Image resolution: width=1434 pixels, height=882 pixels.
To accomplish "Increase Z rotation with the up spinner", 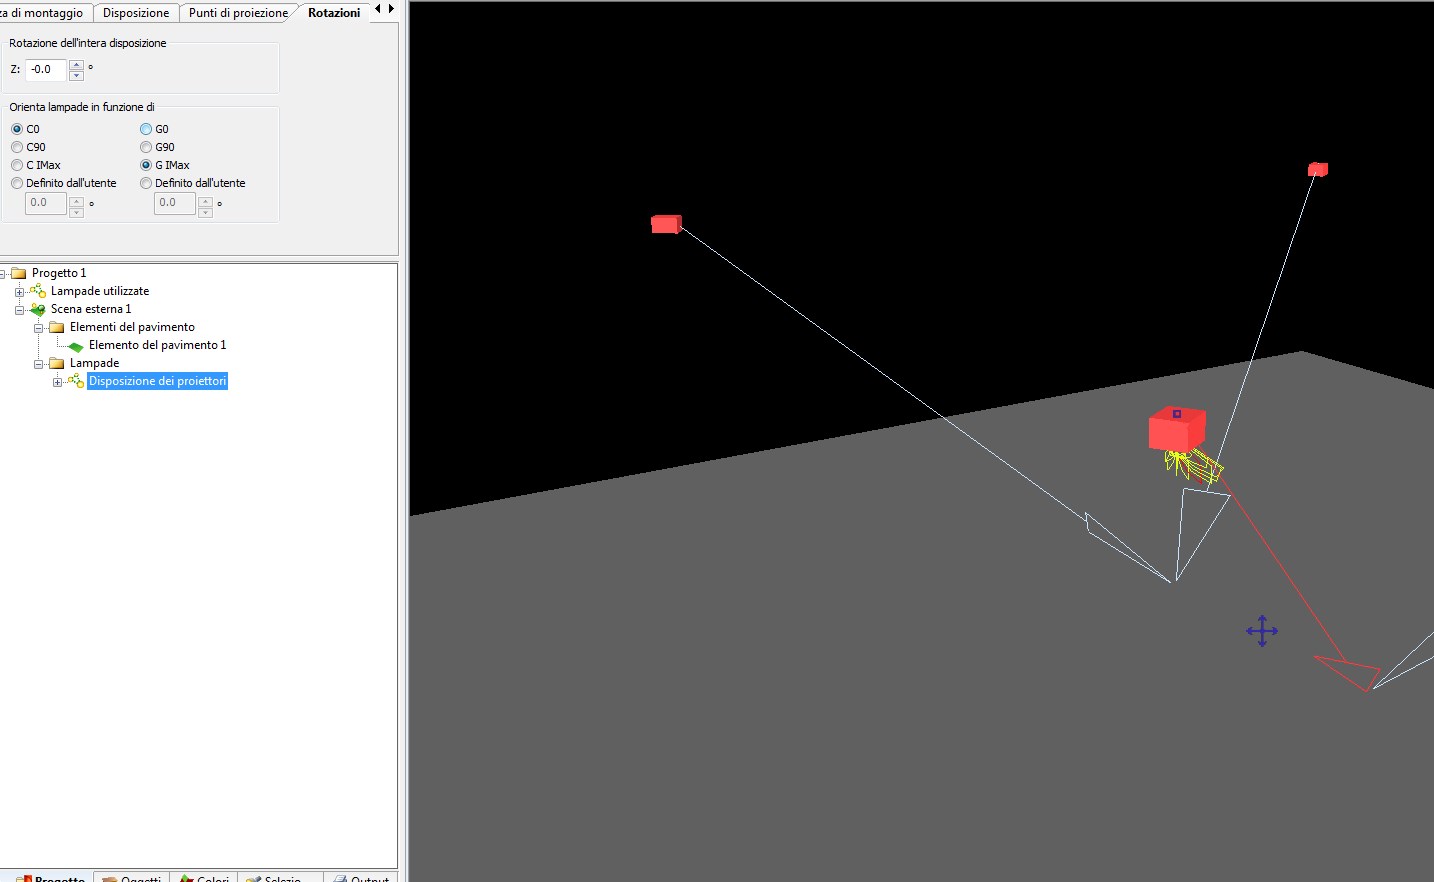I will pyautogui.click(x=76, y=65).
